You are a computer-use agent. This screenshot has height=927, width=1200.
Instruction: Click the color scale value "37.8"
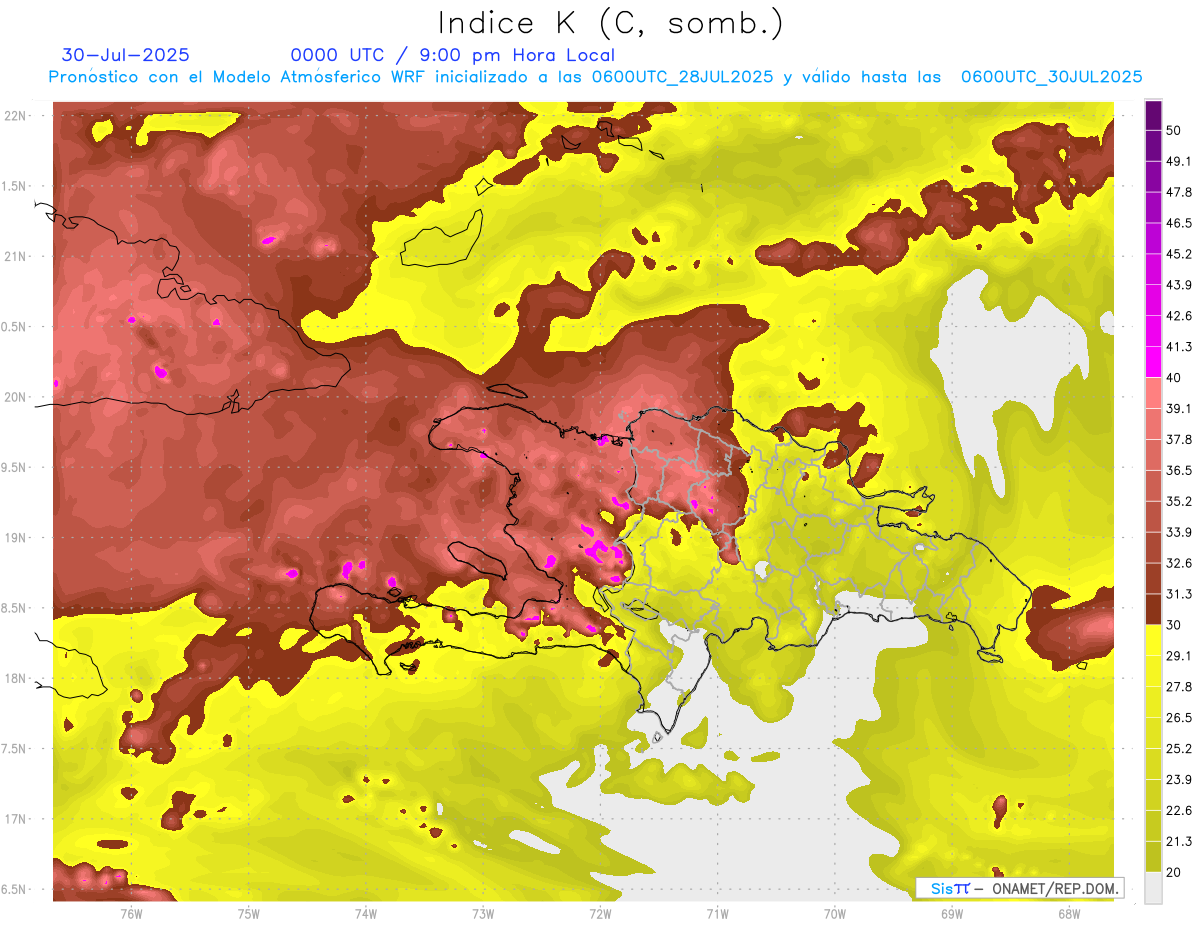1179,439
